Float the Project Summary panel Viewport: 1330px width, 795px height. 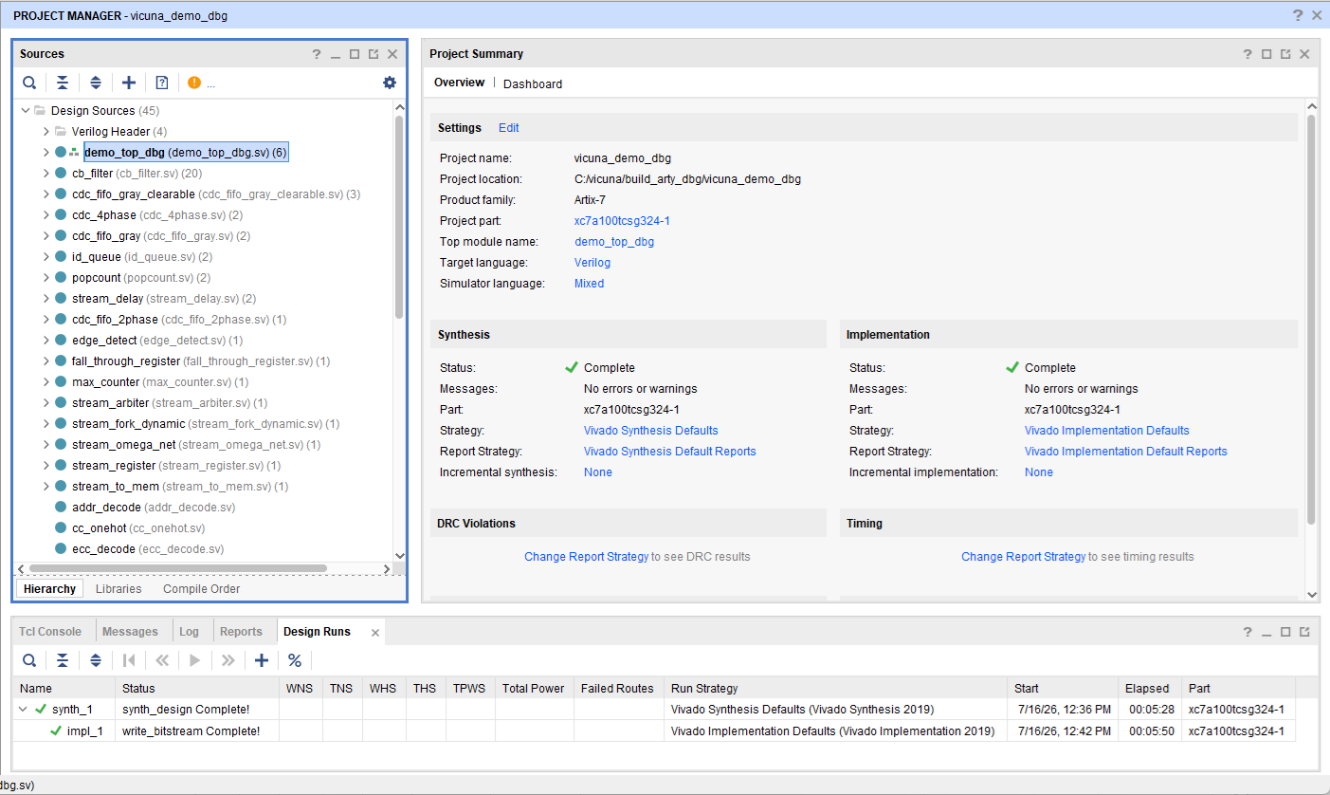1285,54
